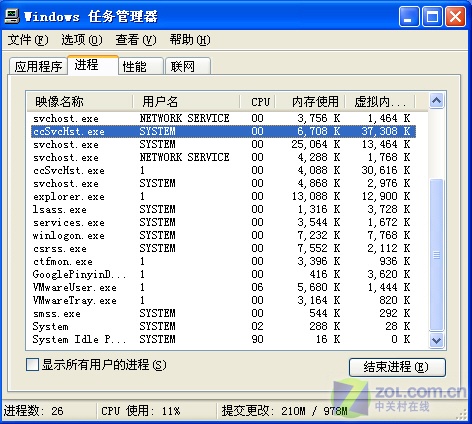Click the scrollbar down arrow

point(436,340)
